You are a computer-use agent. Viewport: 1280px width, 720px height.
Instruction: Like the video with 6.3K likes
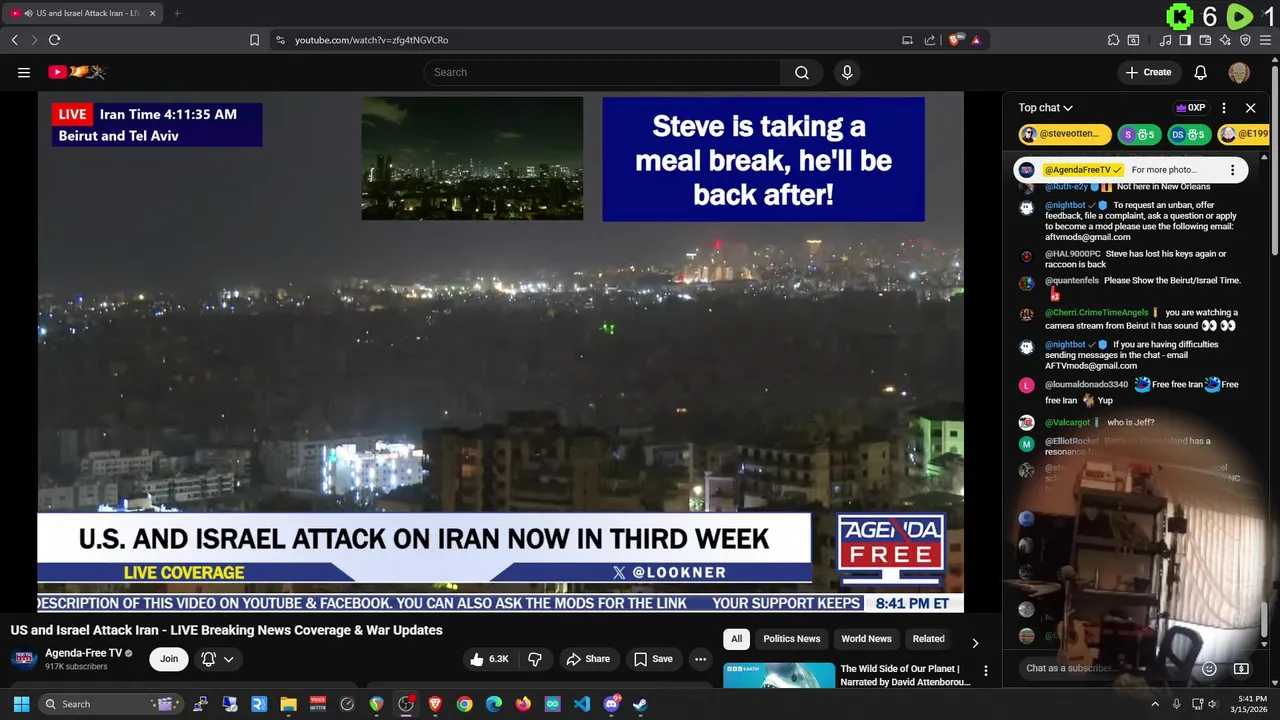[489, 659]
